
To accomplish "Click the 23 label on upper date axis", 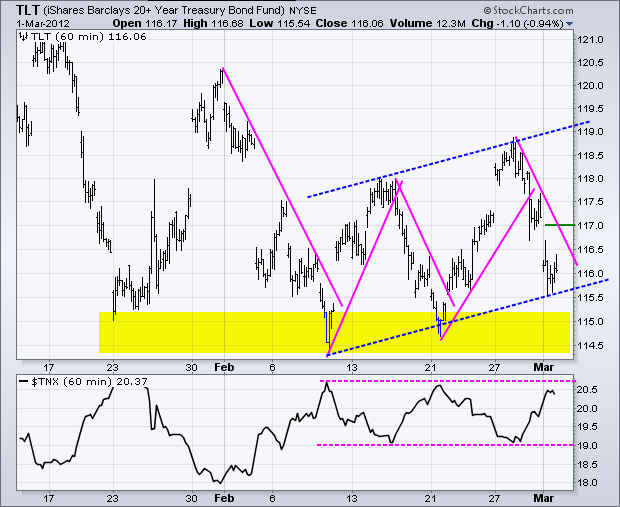I will click(x=113, y=367).
